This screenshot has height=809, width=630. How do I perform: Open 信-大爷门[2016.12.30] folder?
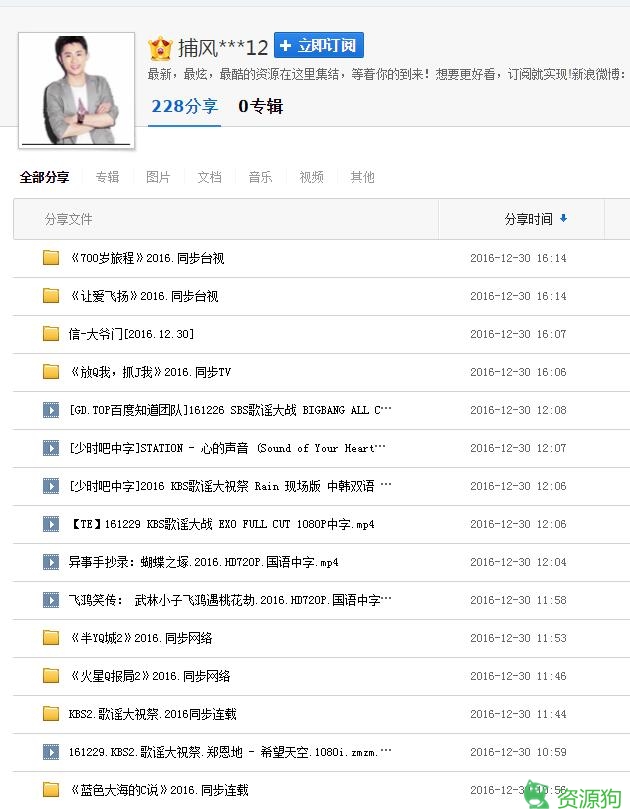point(132,334)
